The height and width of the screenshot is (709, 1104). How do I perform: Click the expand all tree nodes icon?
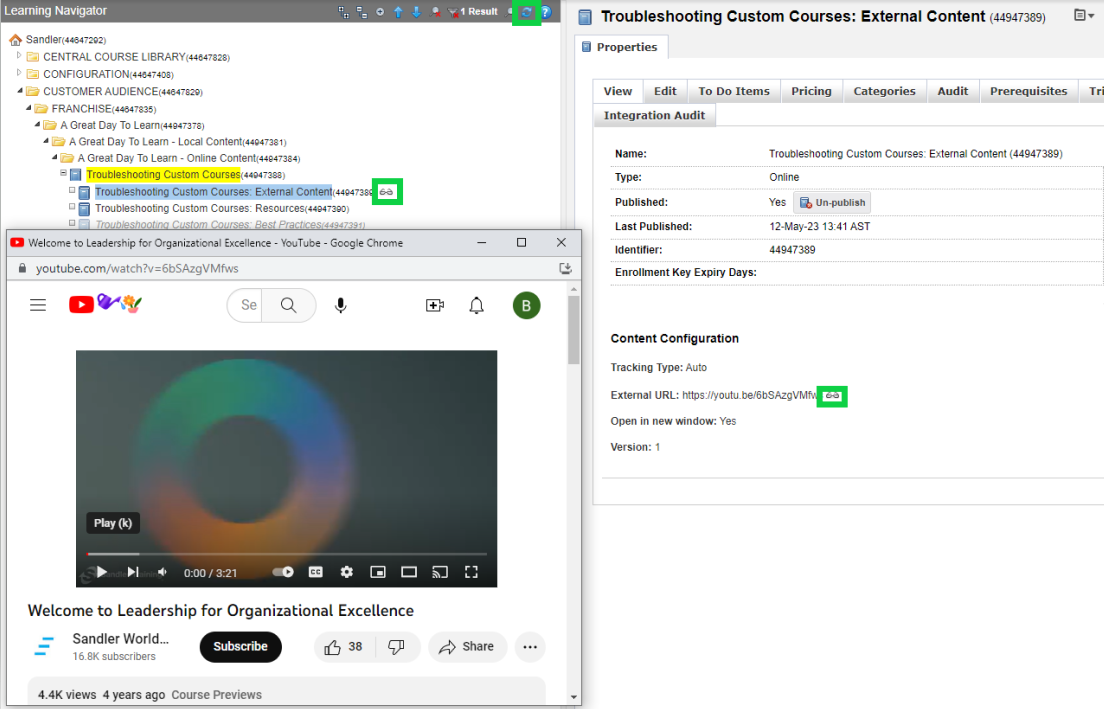tap(344, 12)
